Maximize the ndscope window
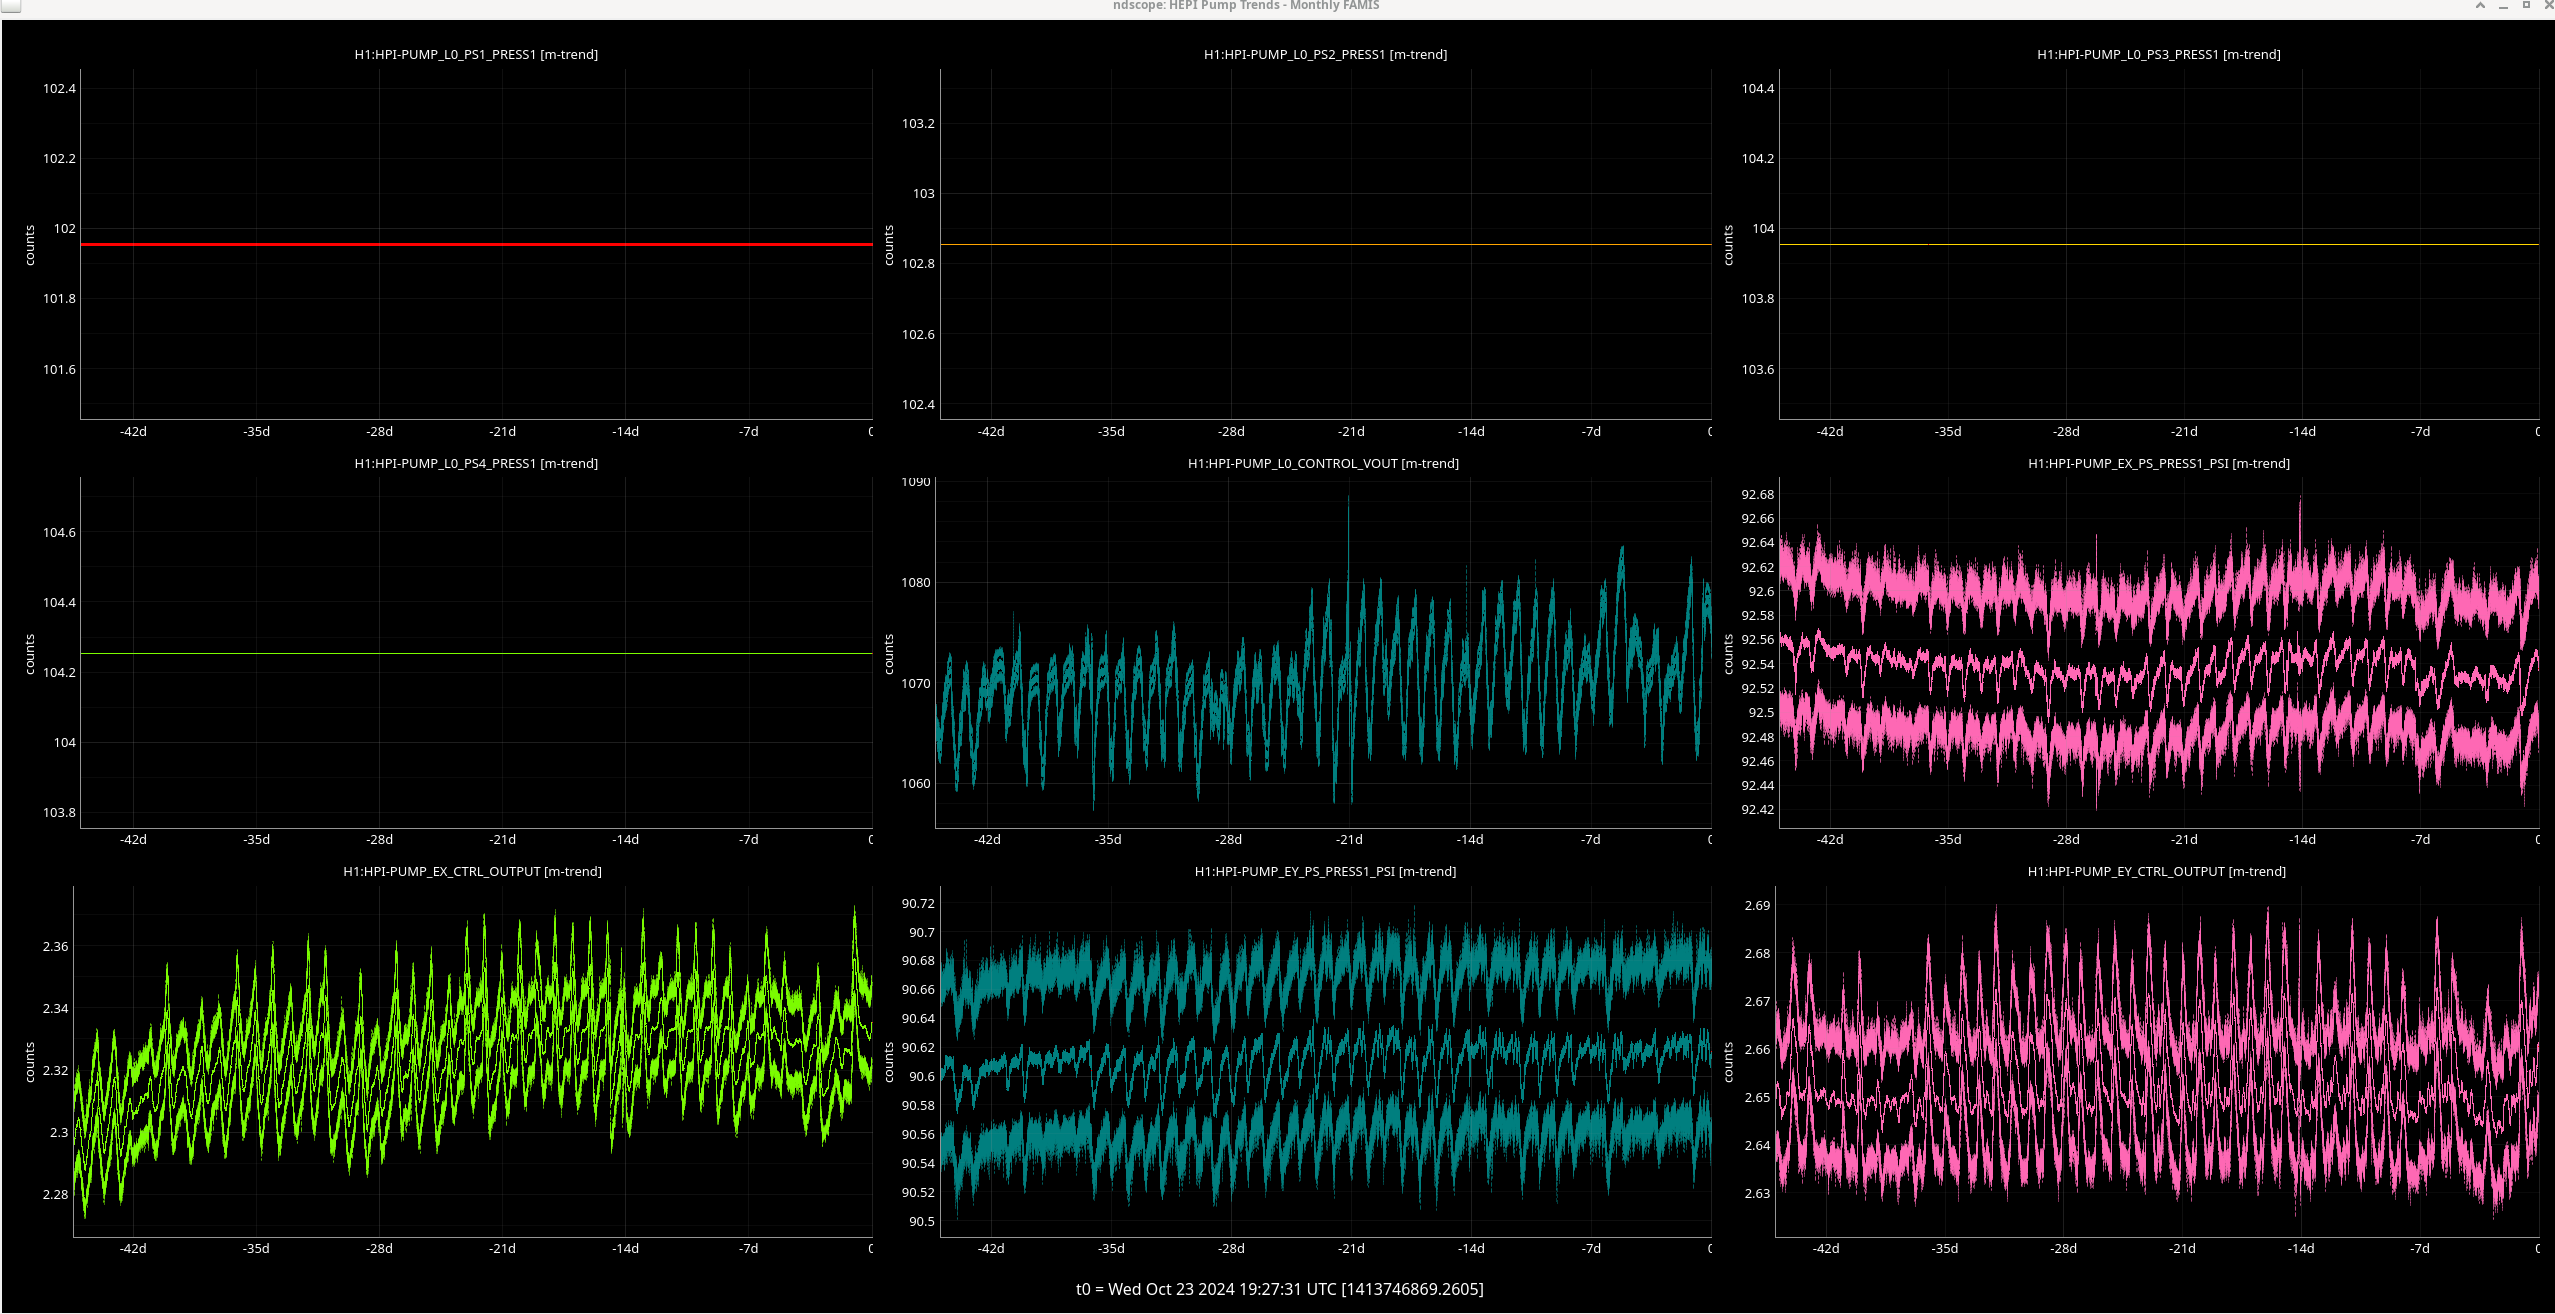Screen dimensions: 2555x1314 (2526, 5)
